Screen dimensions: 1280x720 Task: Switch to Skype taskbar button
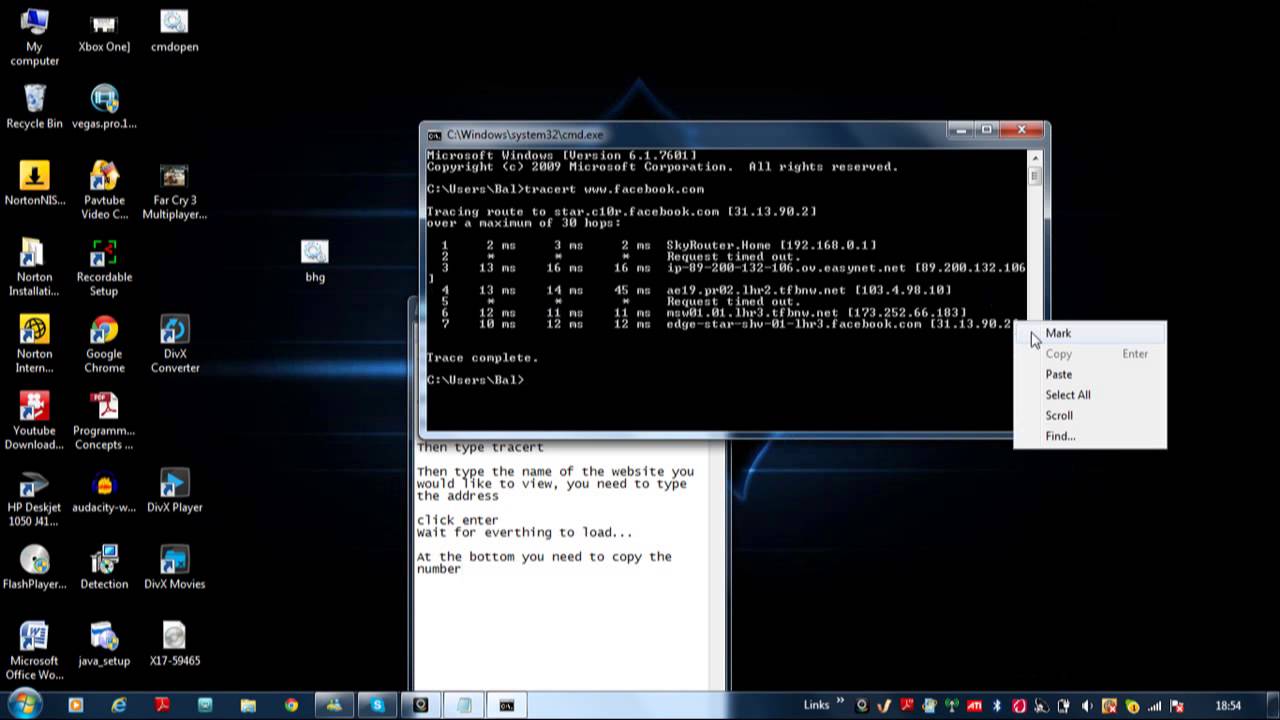point(377,705)
